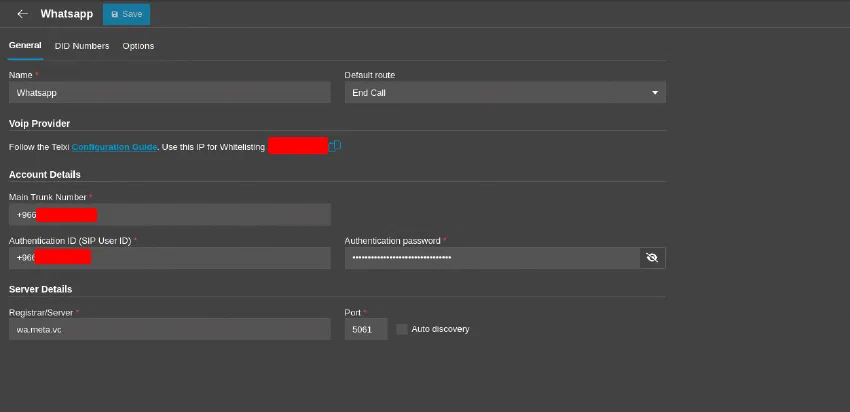Click the Server Details heading
Screen dimensions: 850x412
pos(41,289)
